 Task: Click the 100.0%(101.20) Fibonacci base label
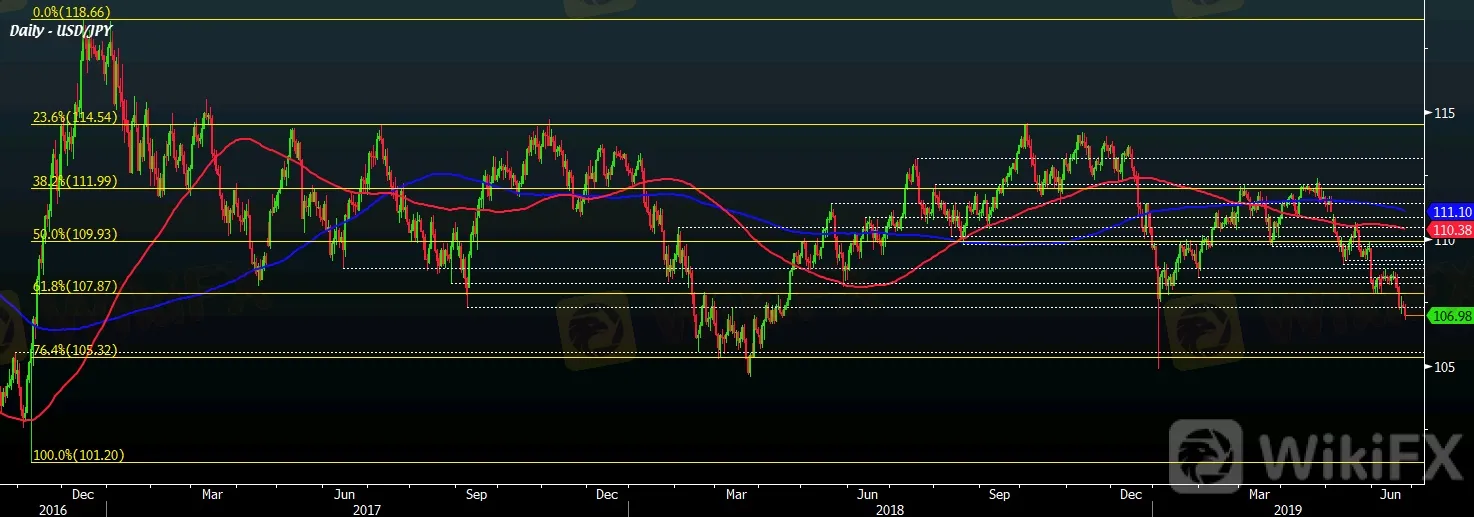[79, 455]
